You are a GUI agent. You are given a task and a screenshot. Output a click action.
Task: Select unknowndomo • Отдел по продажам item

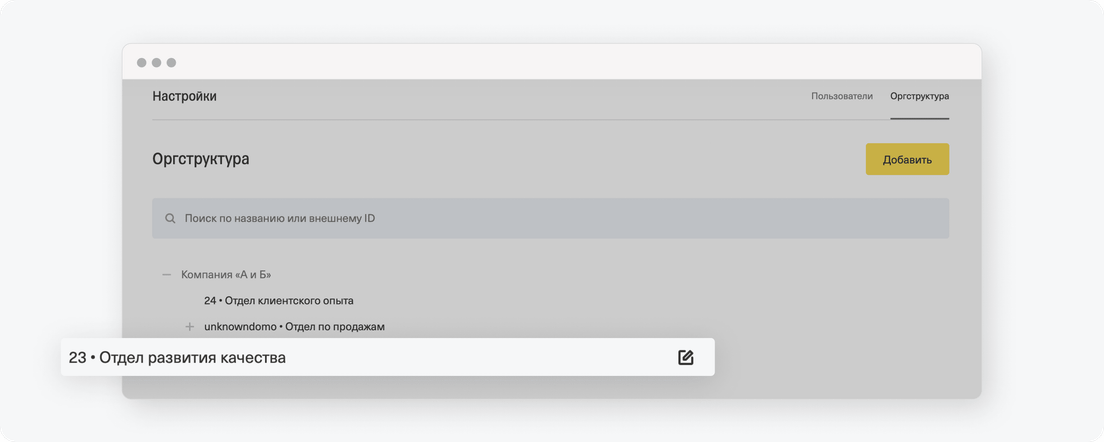click(x=294, y=327)
